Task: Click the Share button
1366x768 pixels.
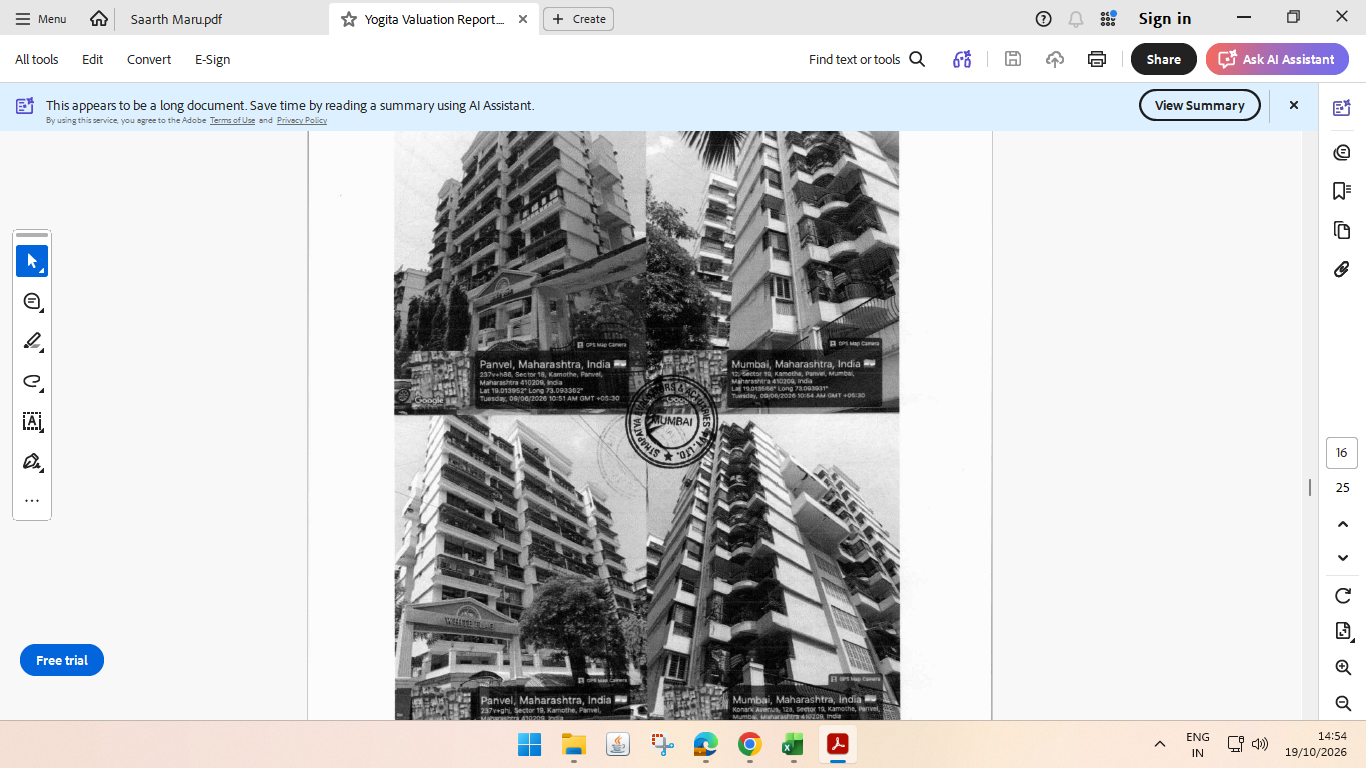Action: pyautogui.click(x=1164, y=59)
